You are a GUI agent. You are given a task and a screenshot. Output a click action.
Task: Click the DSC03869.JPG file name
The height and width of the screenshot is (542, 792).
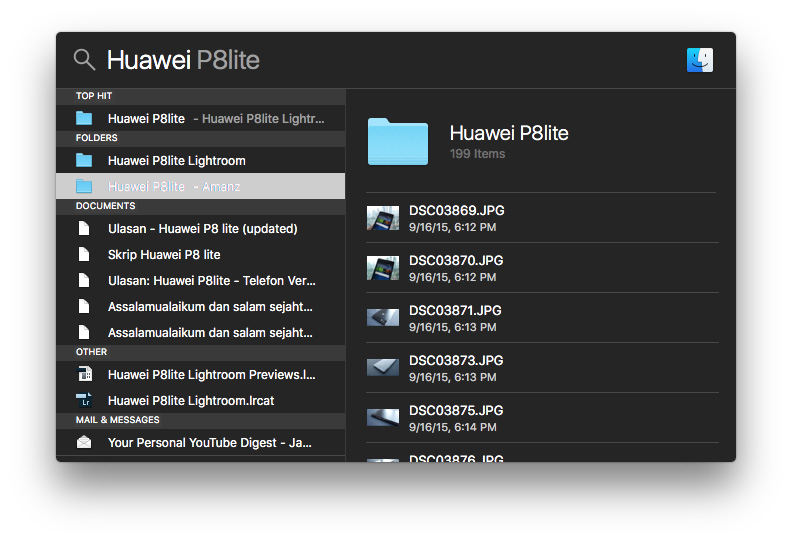457,211
